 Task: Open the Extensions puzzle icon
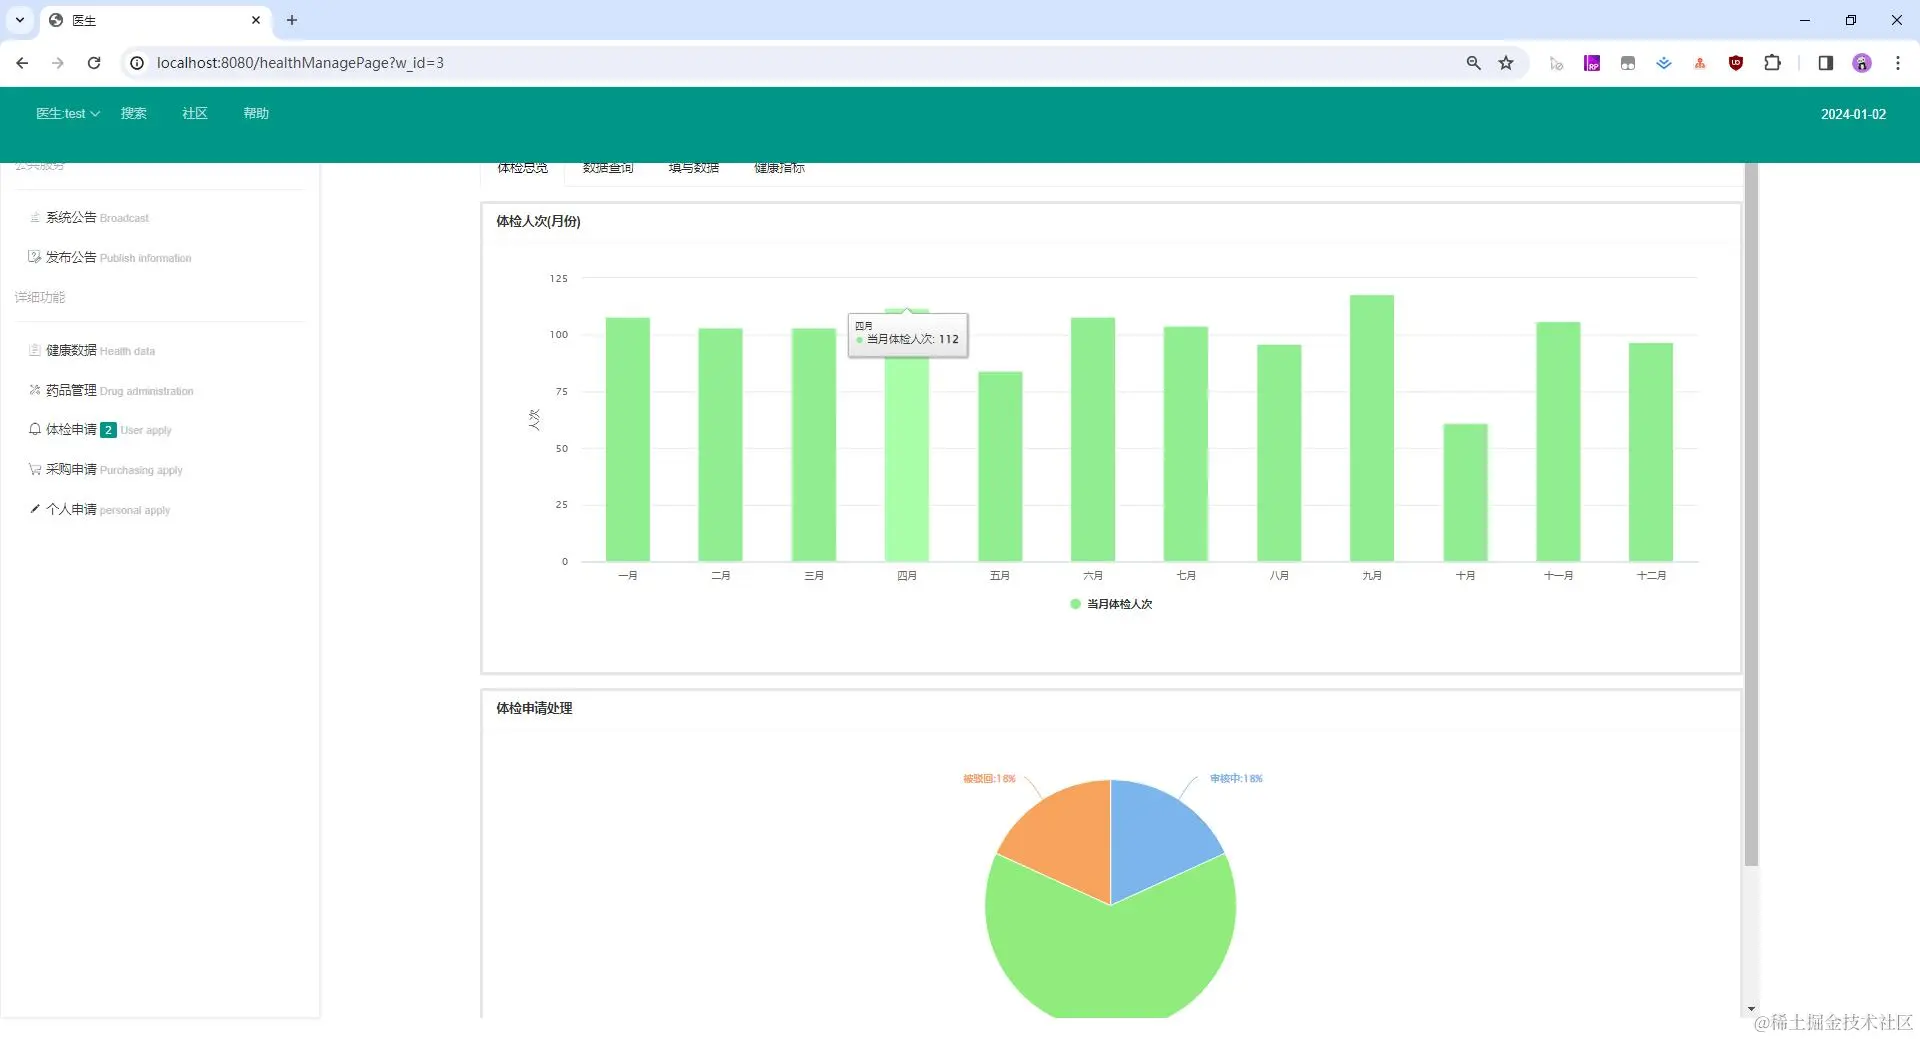pos(1772,63)
